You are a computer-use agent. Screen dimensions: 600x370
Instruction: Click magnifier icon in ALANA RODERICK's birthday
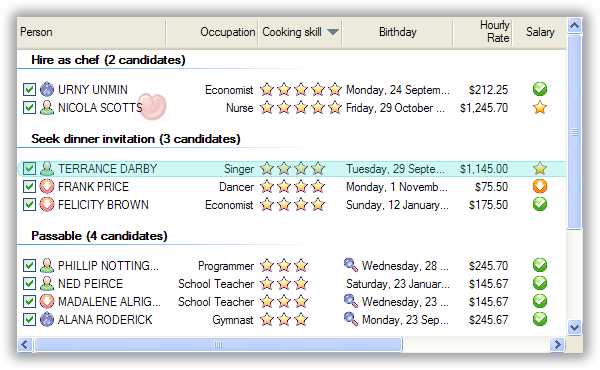(351, 319)
